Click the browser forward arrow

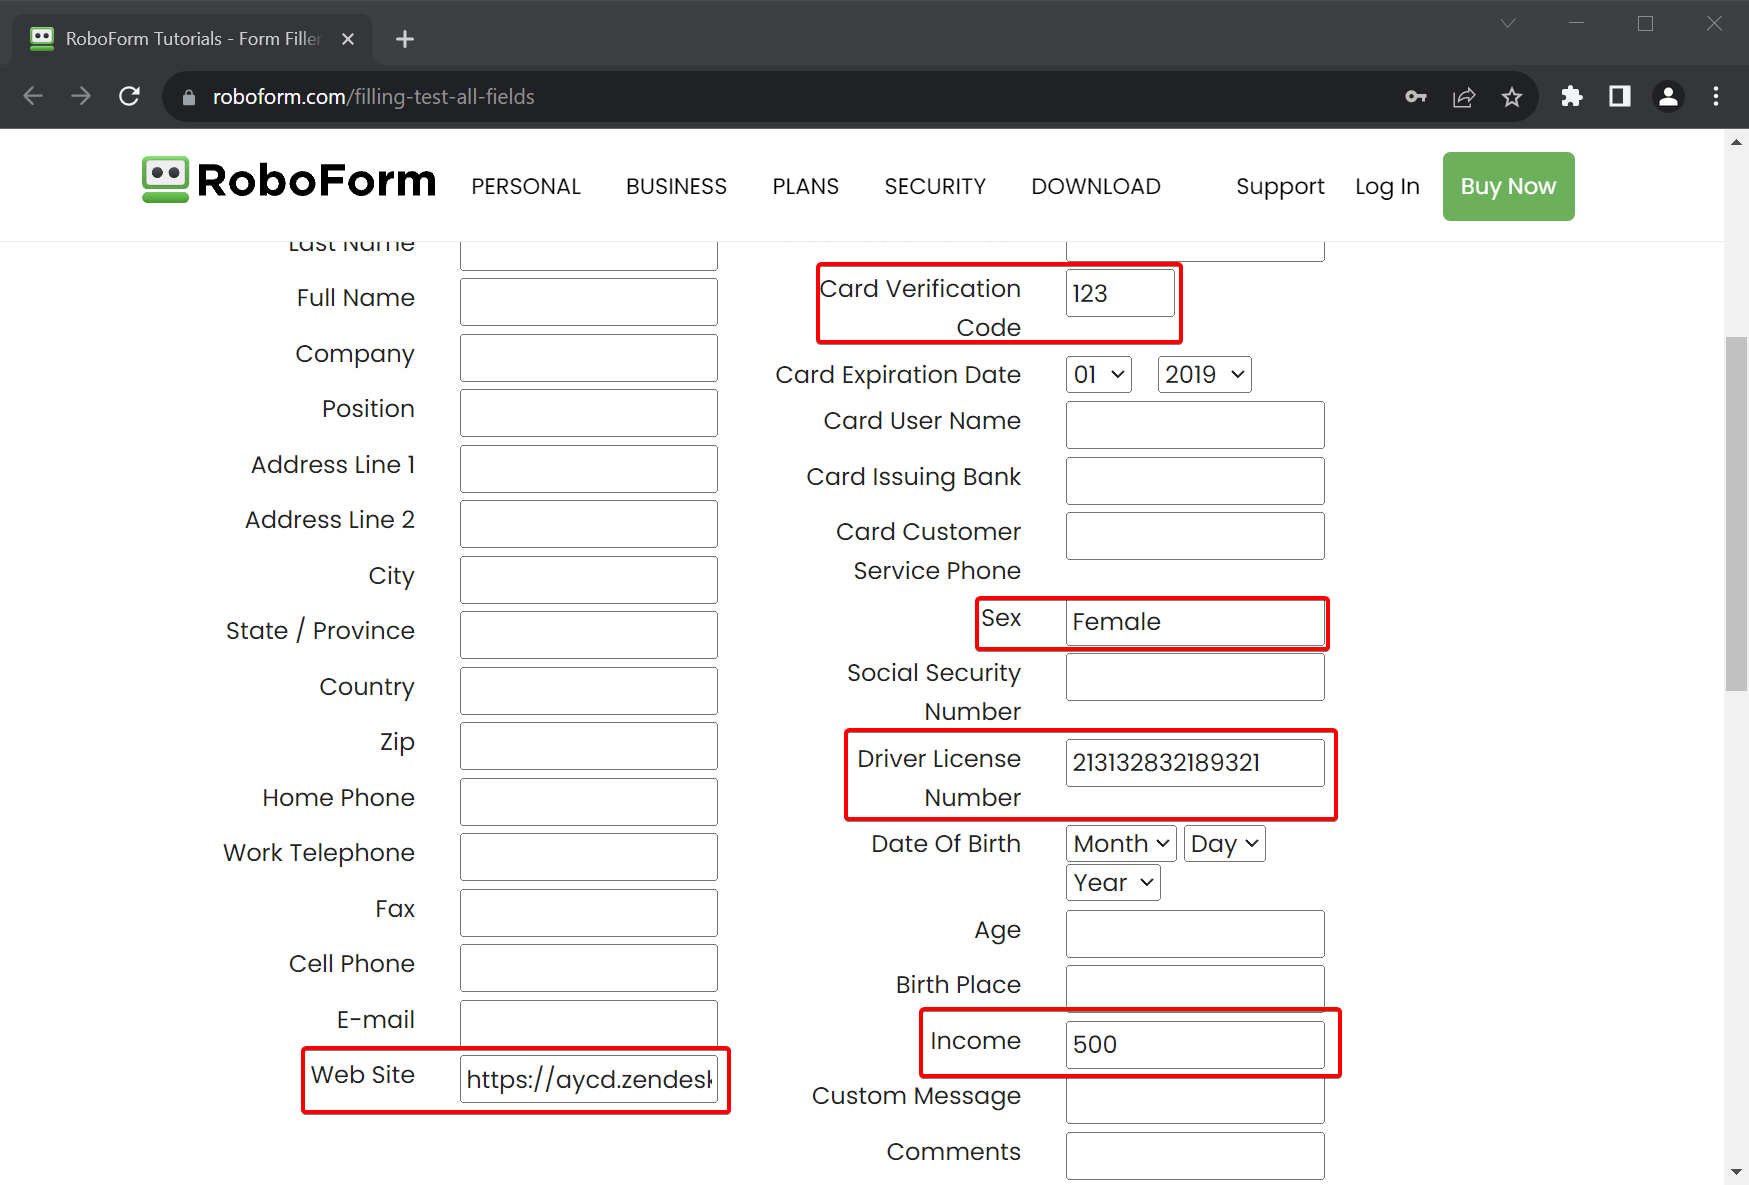tap(81, 96)
